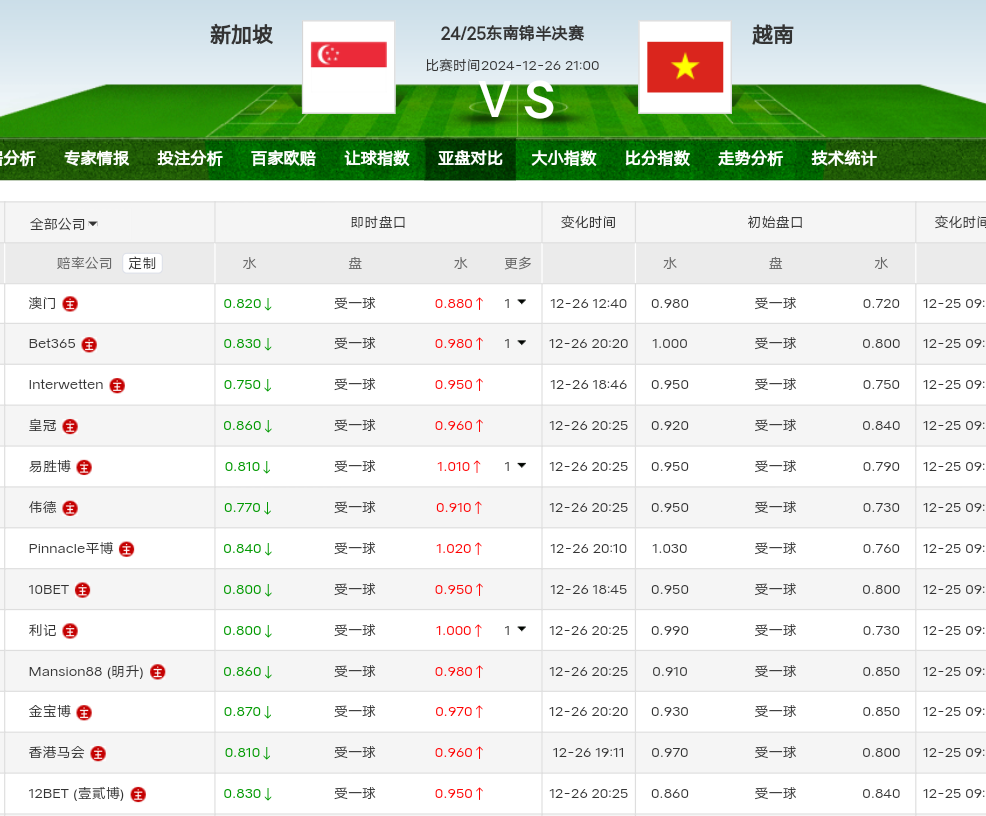The image size is (986, 816).
Task: Click Pinnacle平博 live away odds 1.020
Action: pyautogui.click(x=459, y=549)
